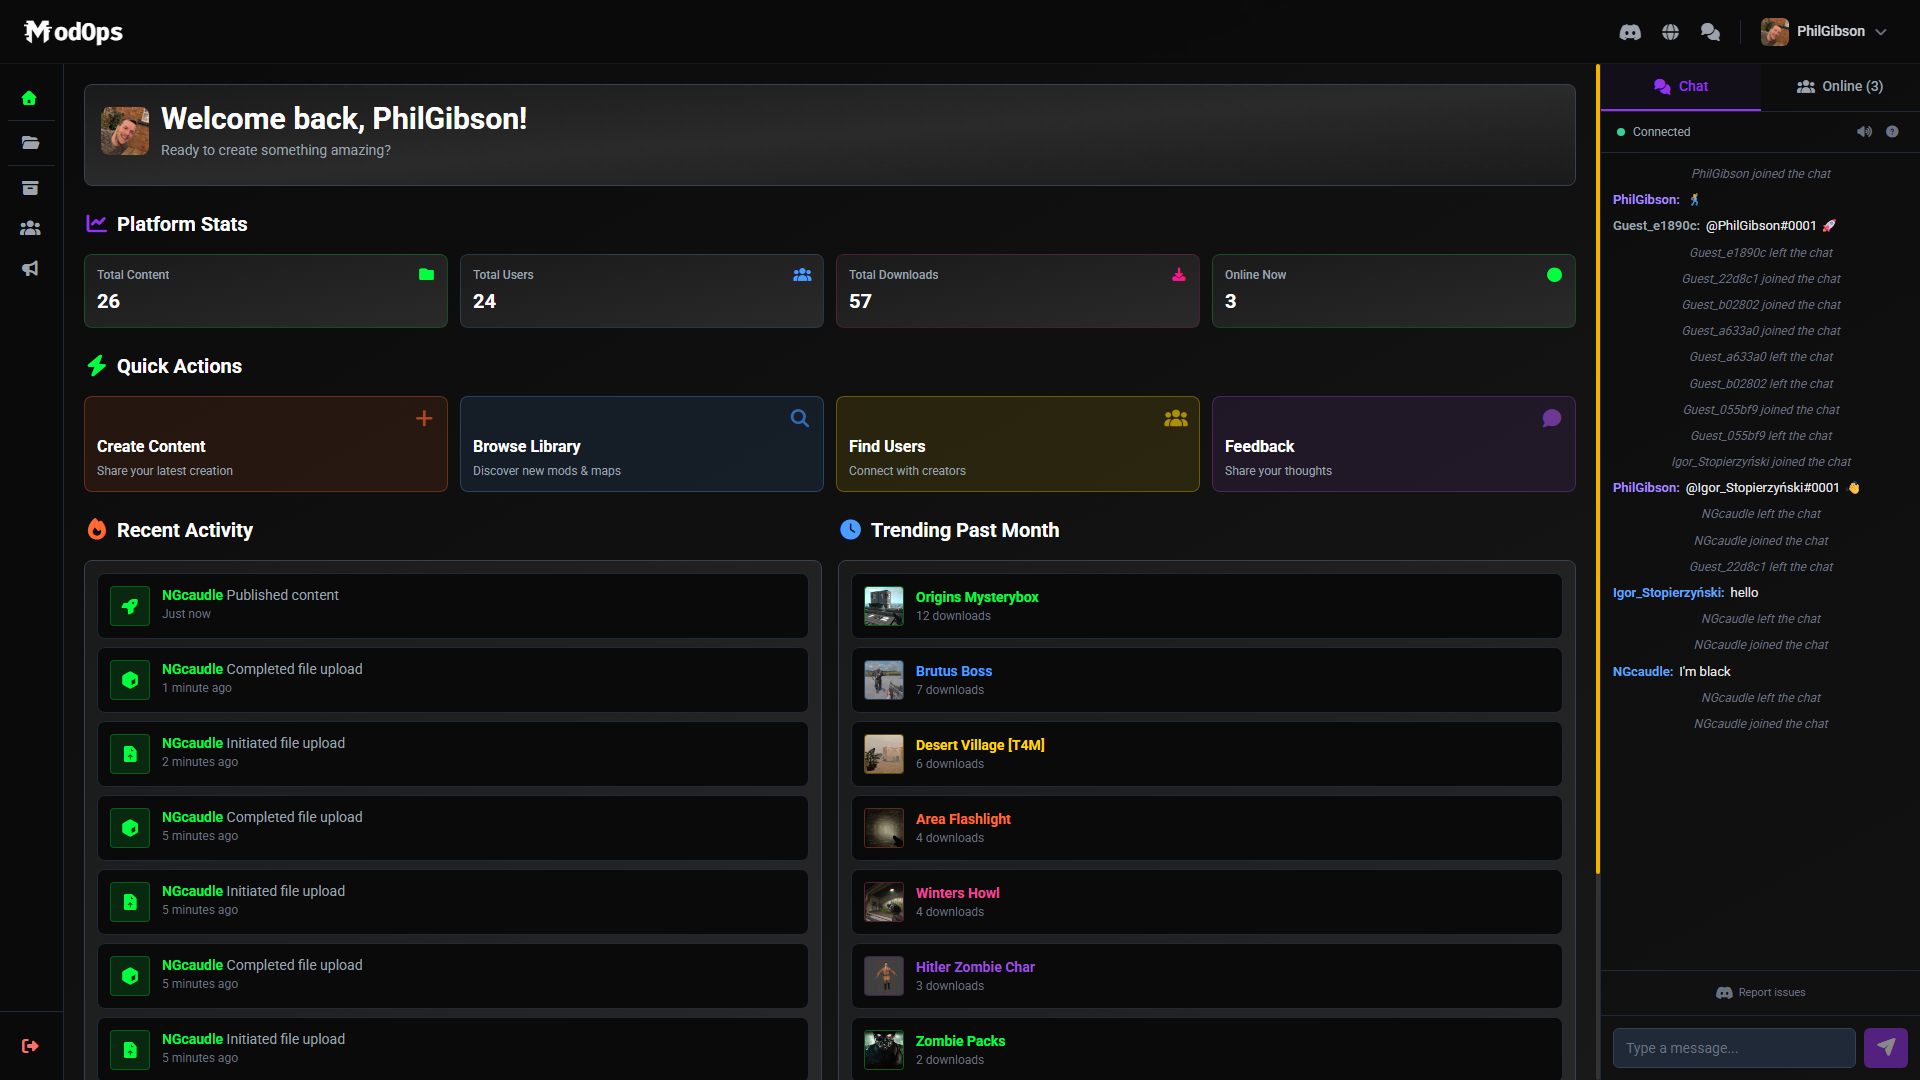Click the megaphone announcements icon in the sidebar
This screenshot has height=1080, width=1920.
(31, 268)
